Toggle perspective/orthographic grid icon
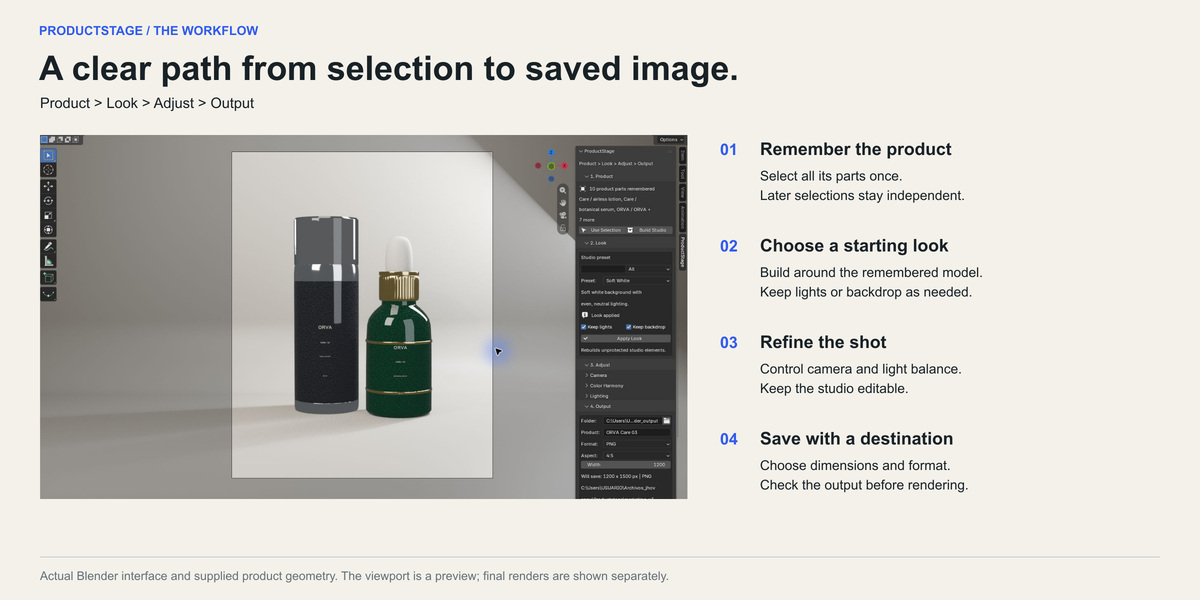Screen dimensions: 1200x600 563,228
